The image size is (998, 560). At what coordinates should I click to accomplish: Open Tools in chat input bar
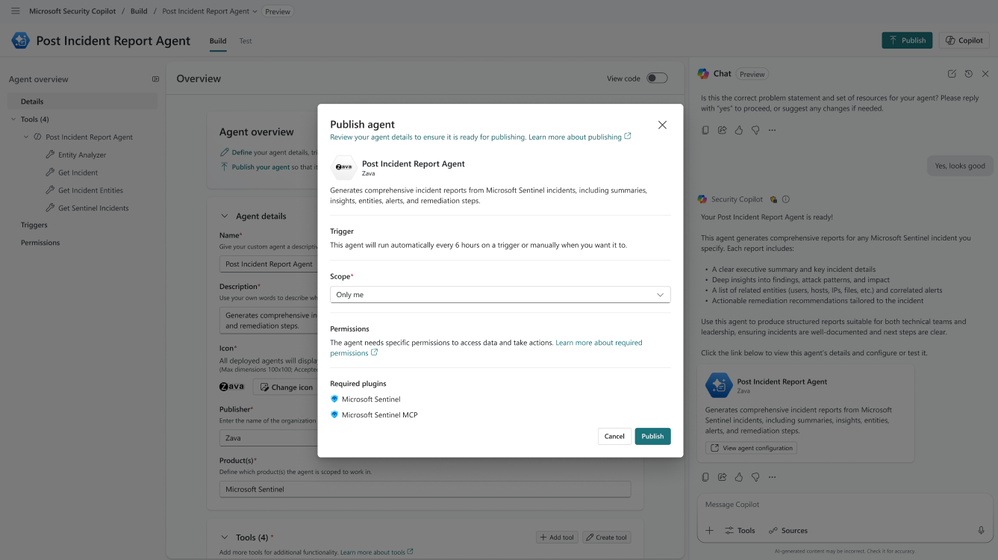(740, 530)
